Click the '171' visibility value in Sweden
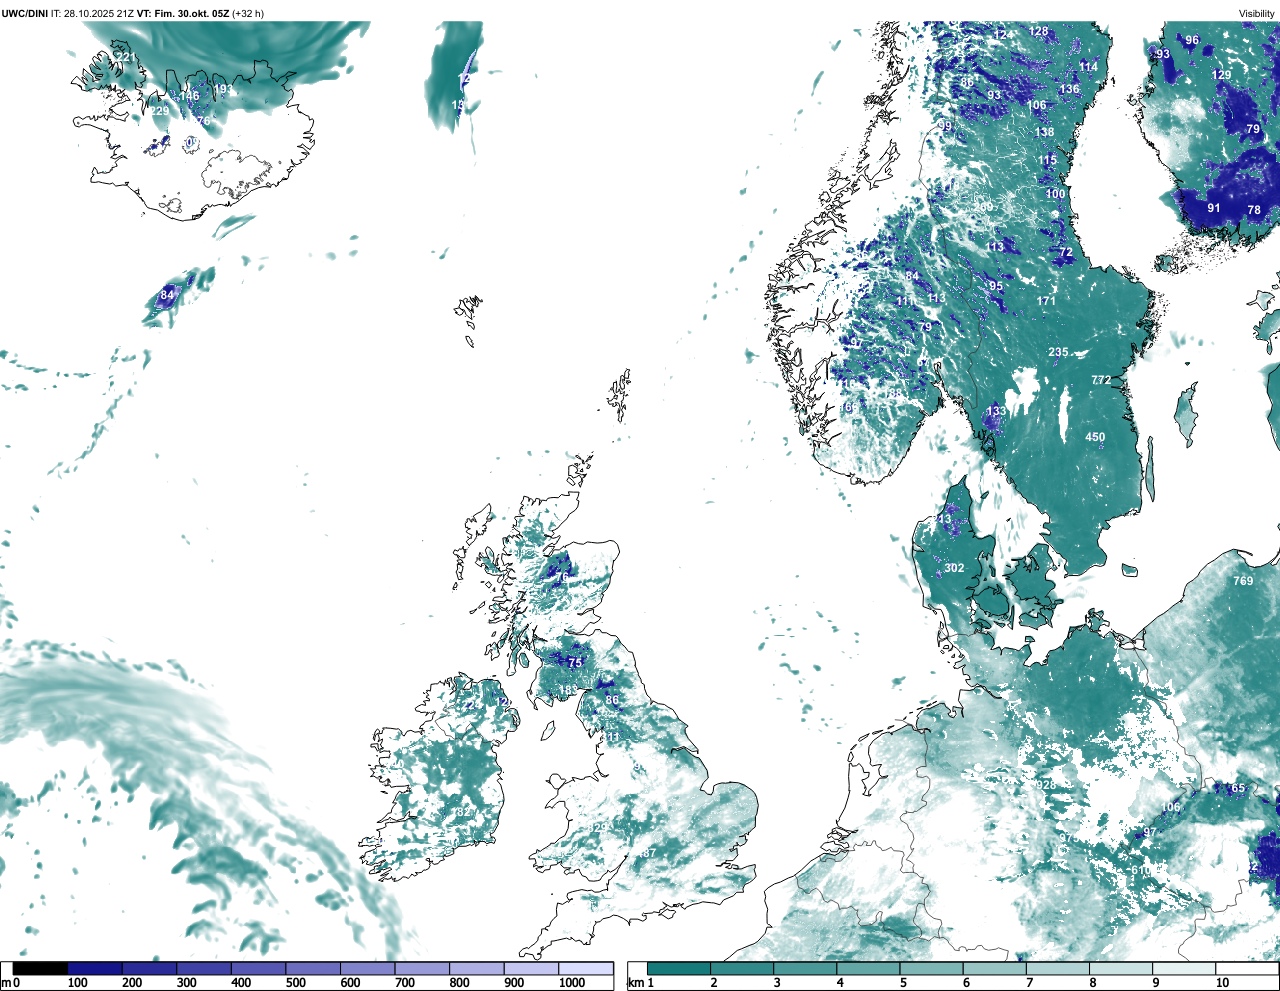1280x991 pixels. (1046, 301)
